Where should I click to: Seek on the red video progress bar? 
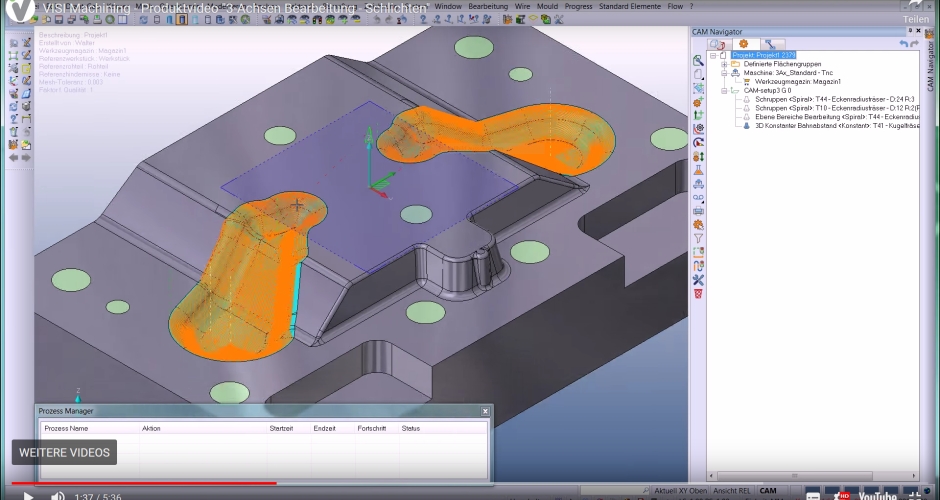tap(144, 483)
